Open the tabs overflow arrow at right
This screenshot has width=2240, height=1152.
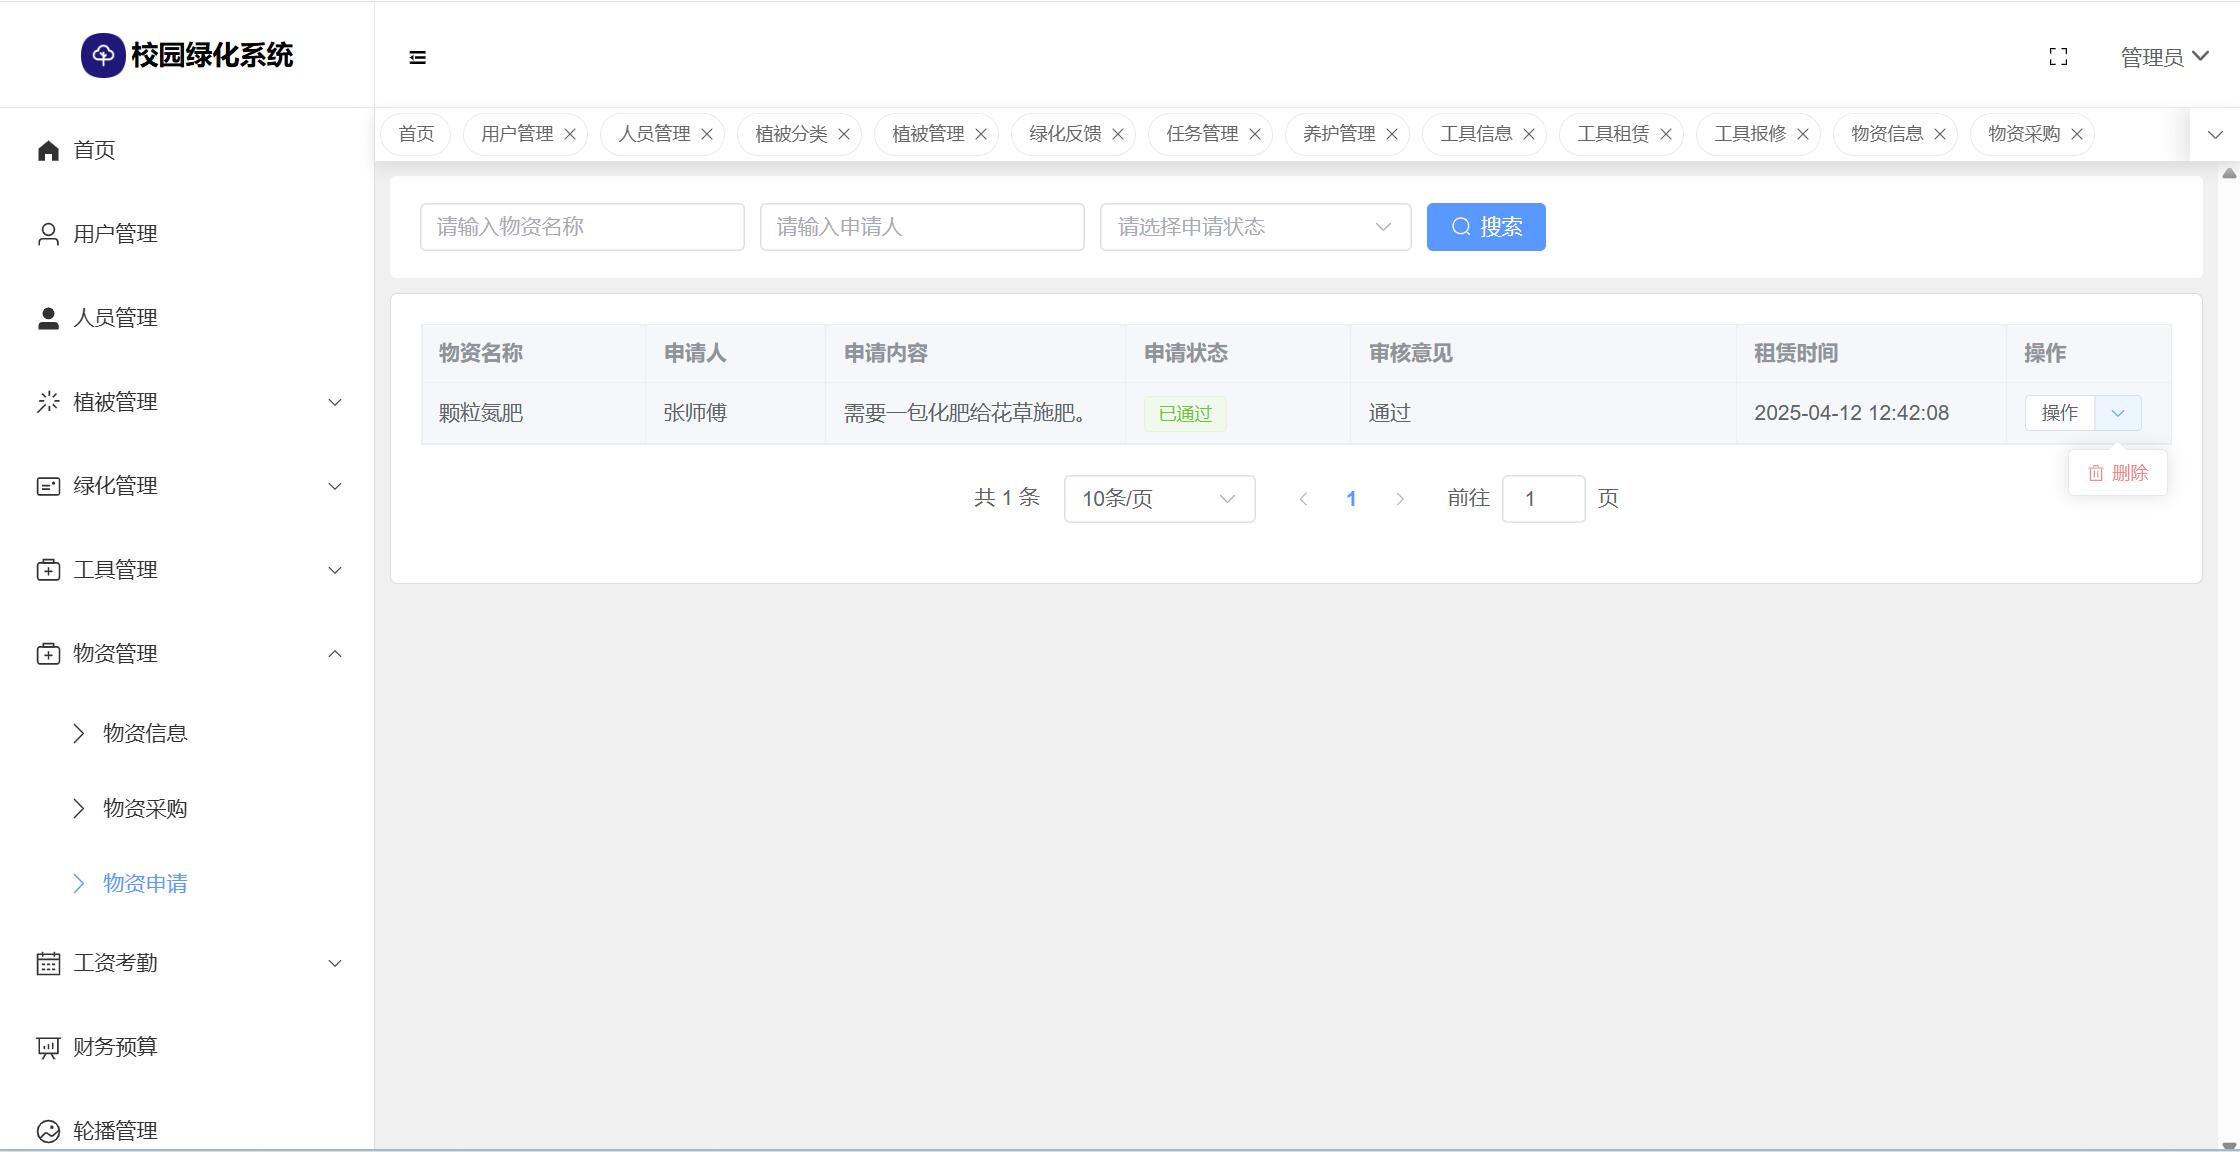pos(2215,135)
